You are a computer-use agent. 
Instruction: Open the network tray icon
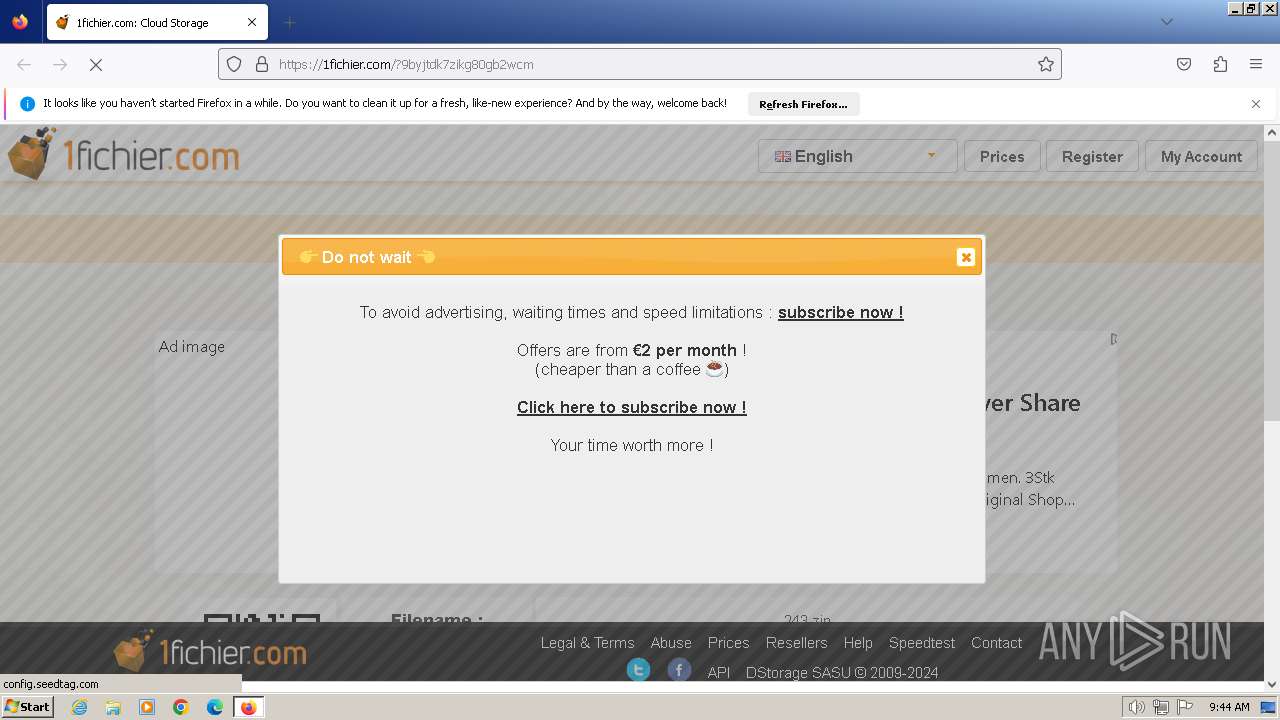pos(1160,707)
